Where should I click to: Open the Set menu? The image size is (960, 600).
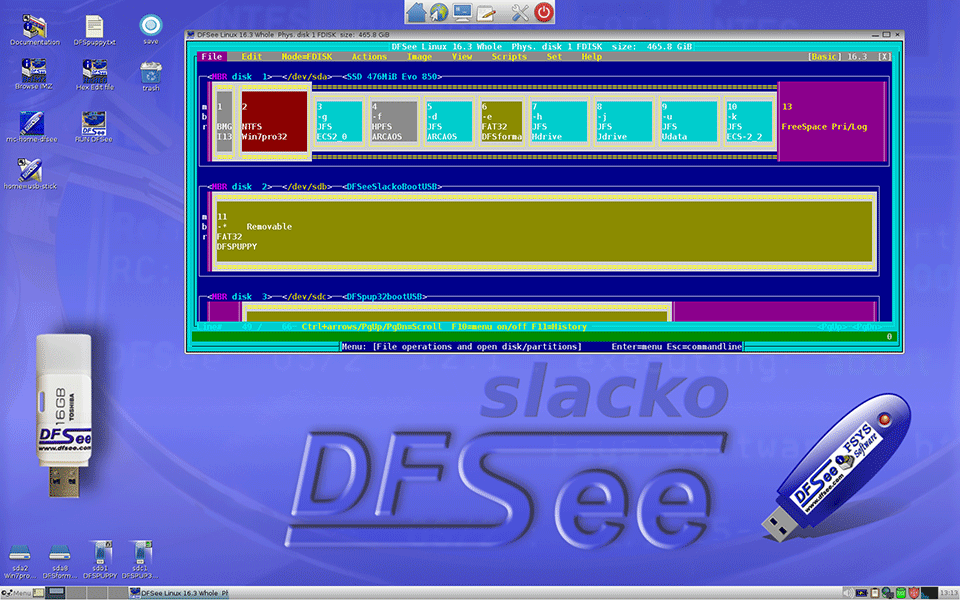pyautogui.click(x=554, y=56)
